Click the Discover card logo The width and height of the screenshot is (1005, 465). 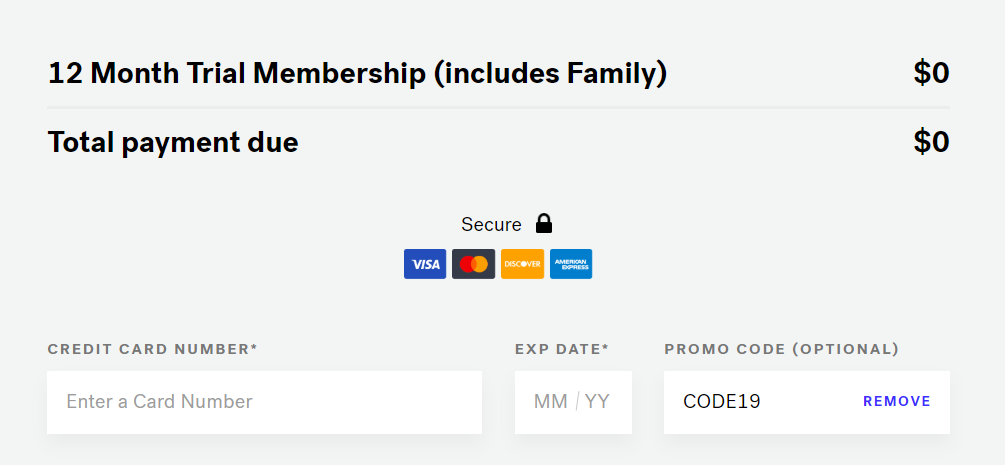pos(522,264)
